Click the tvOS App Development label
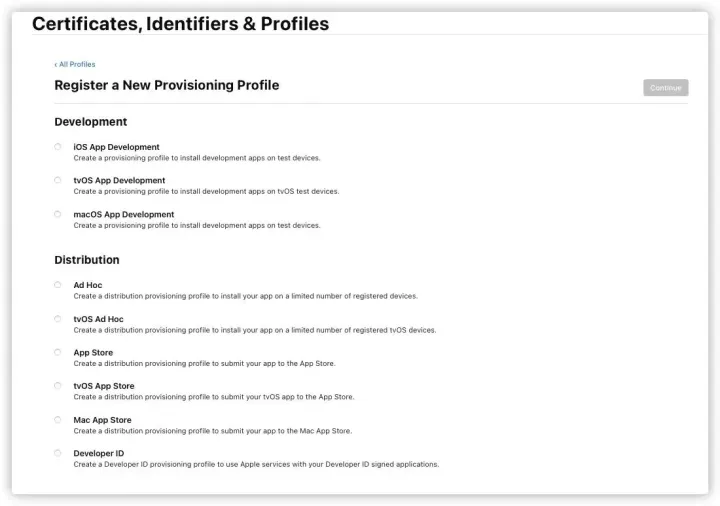Viewport: 720px width, 506px height. coord(119,181)
